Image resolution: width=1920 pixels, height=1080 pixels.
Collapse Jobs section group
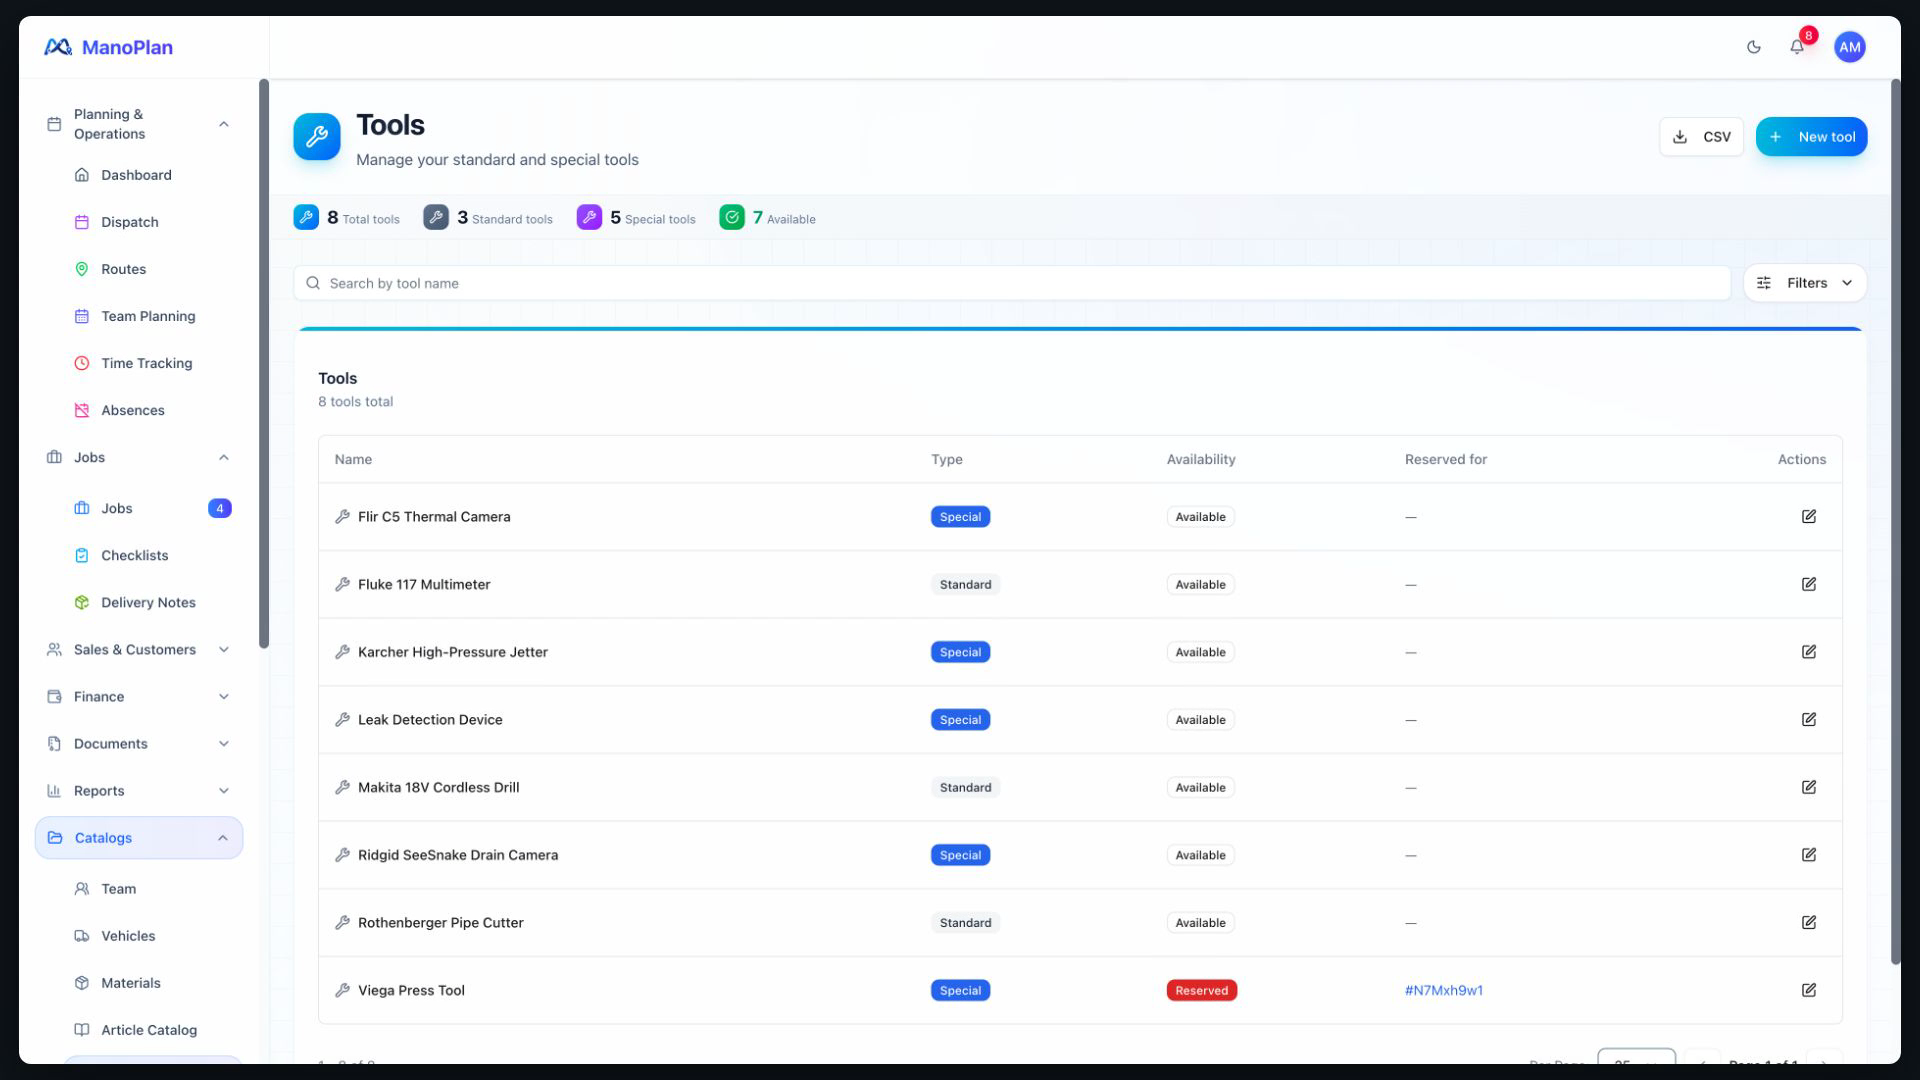138,457
